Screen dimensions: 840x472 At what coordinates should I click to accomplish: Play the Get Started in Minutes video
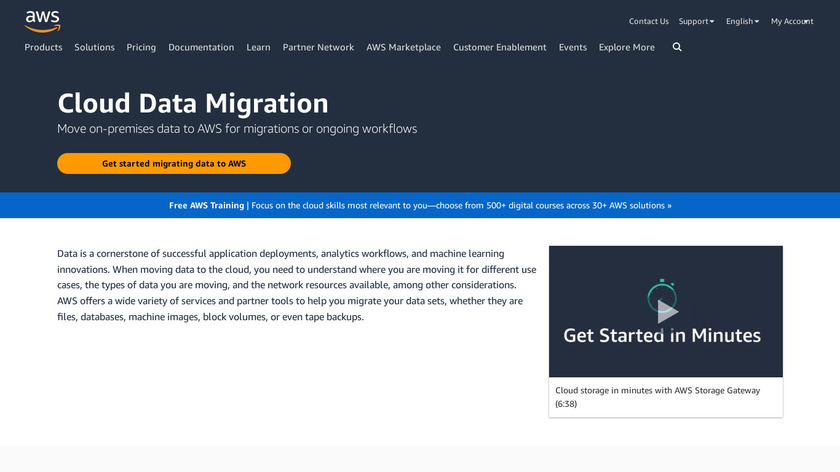coord(666,311)
